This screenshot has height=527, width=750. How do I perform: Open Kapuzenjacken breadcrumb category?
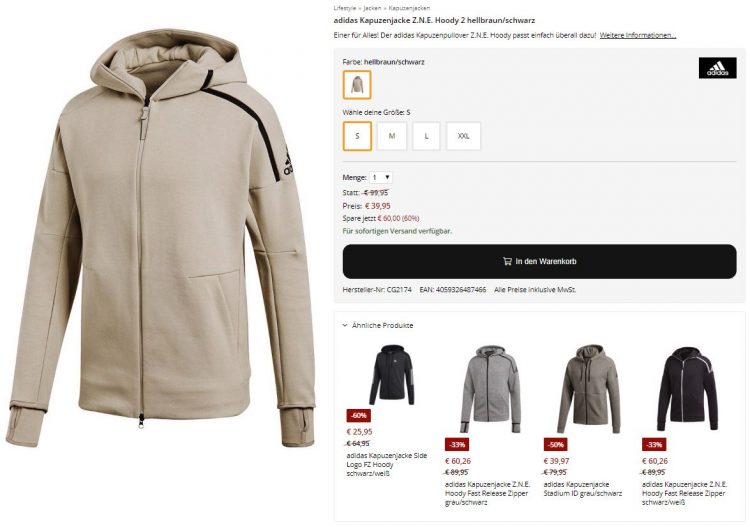409,8
